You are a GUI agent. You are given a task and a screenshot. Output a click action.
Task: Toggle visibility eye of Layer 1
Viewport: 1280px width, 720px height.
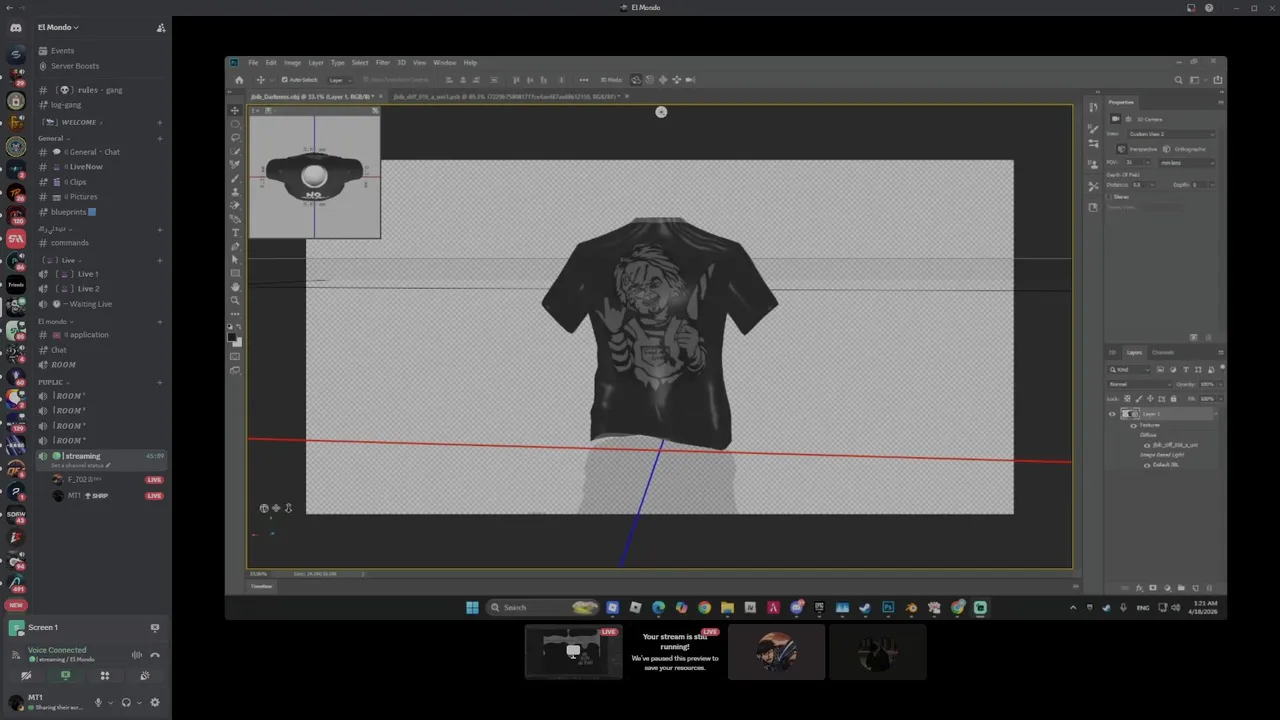pos(1112,414)
